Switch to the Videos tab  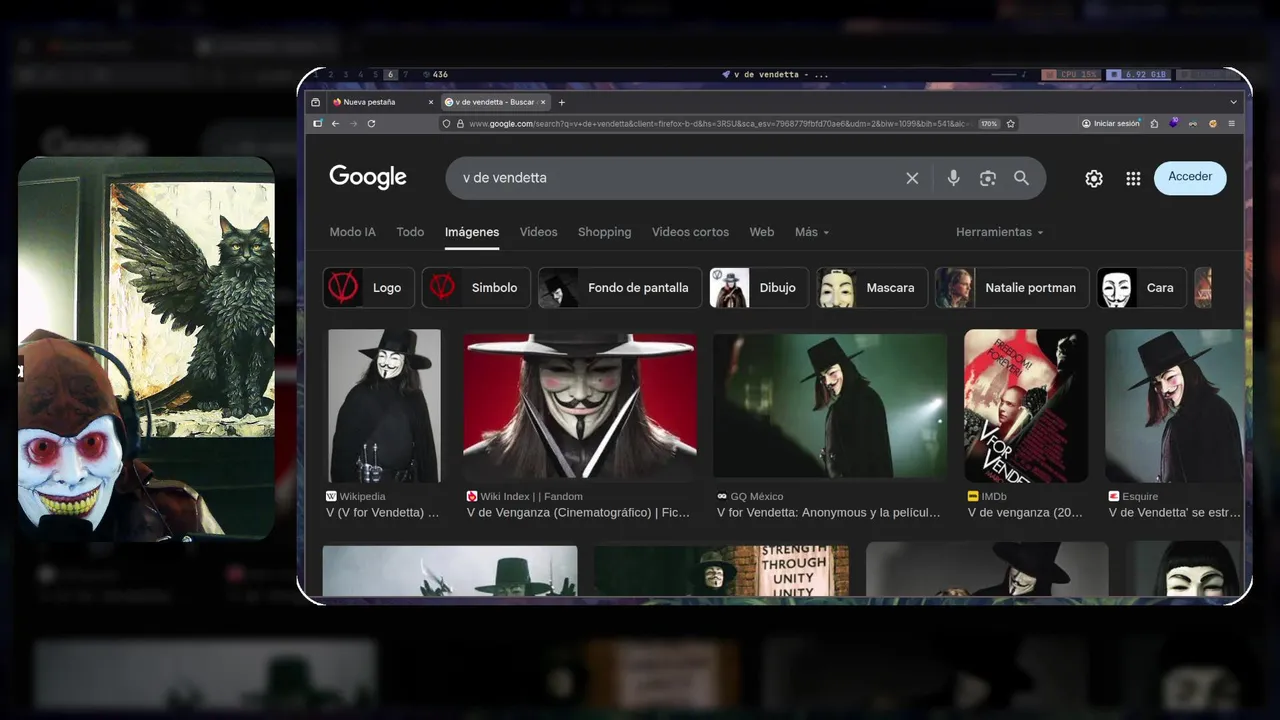pos(538,232)
